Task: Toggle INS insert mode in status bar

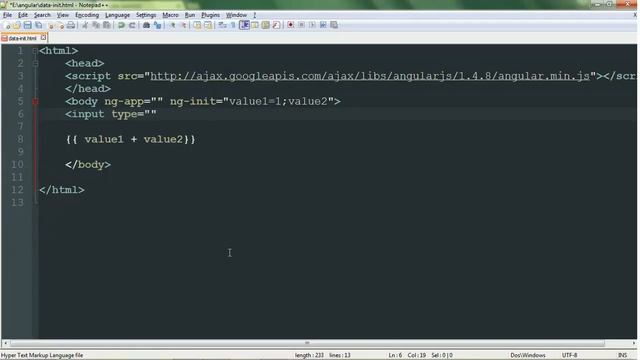Action: click(x=622, y=356)
